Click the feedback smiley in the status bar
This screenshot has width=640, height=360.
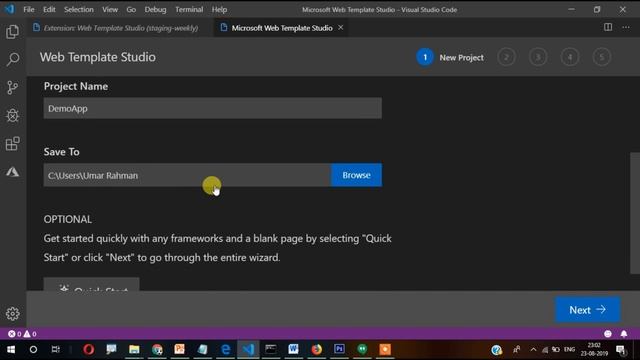tap(608, 334)
